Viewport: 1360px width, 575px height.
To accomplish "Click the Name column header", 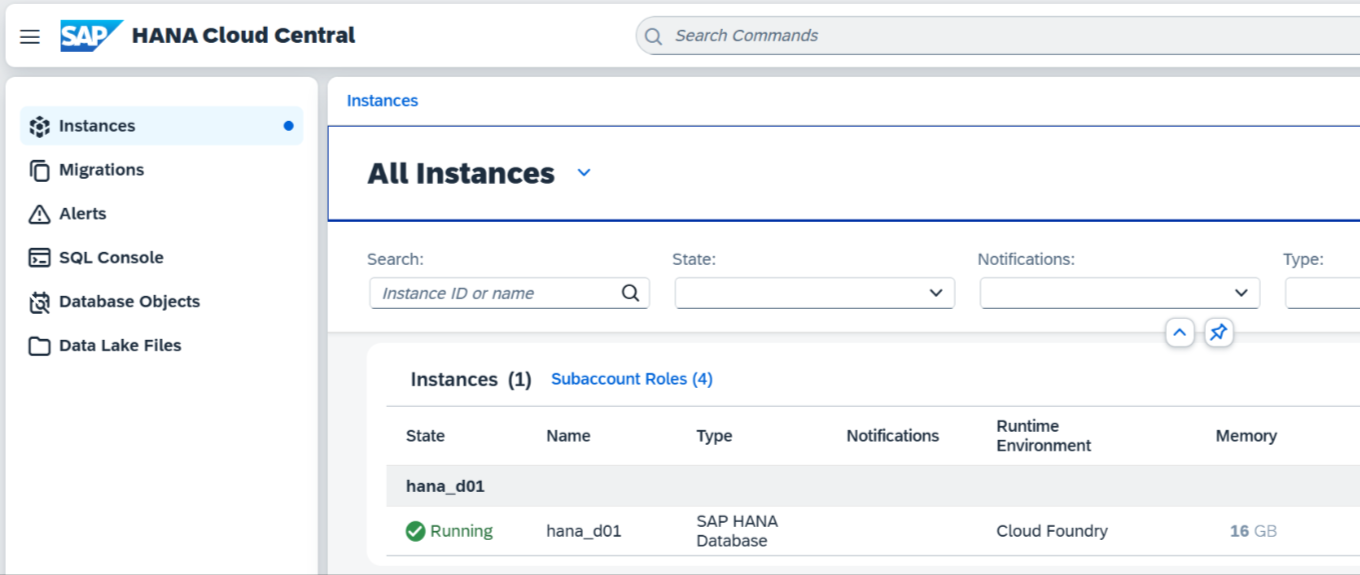I will pyautogui.click(x=568, y=436).
